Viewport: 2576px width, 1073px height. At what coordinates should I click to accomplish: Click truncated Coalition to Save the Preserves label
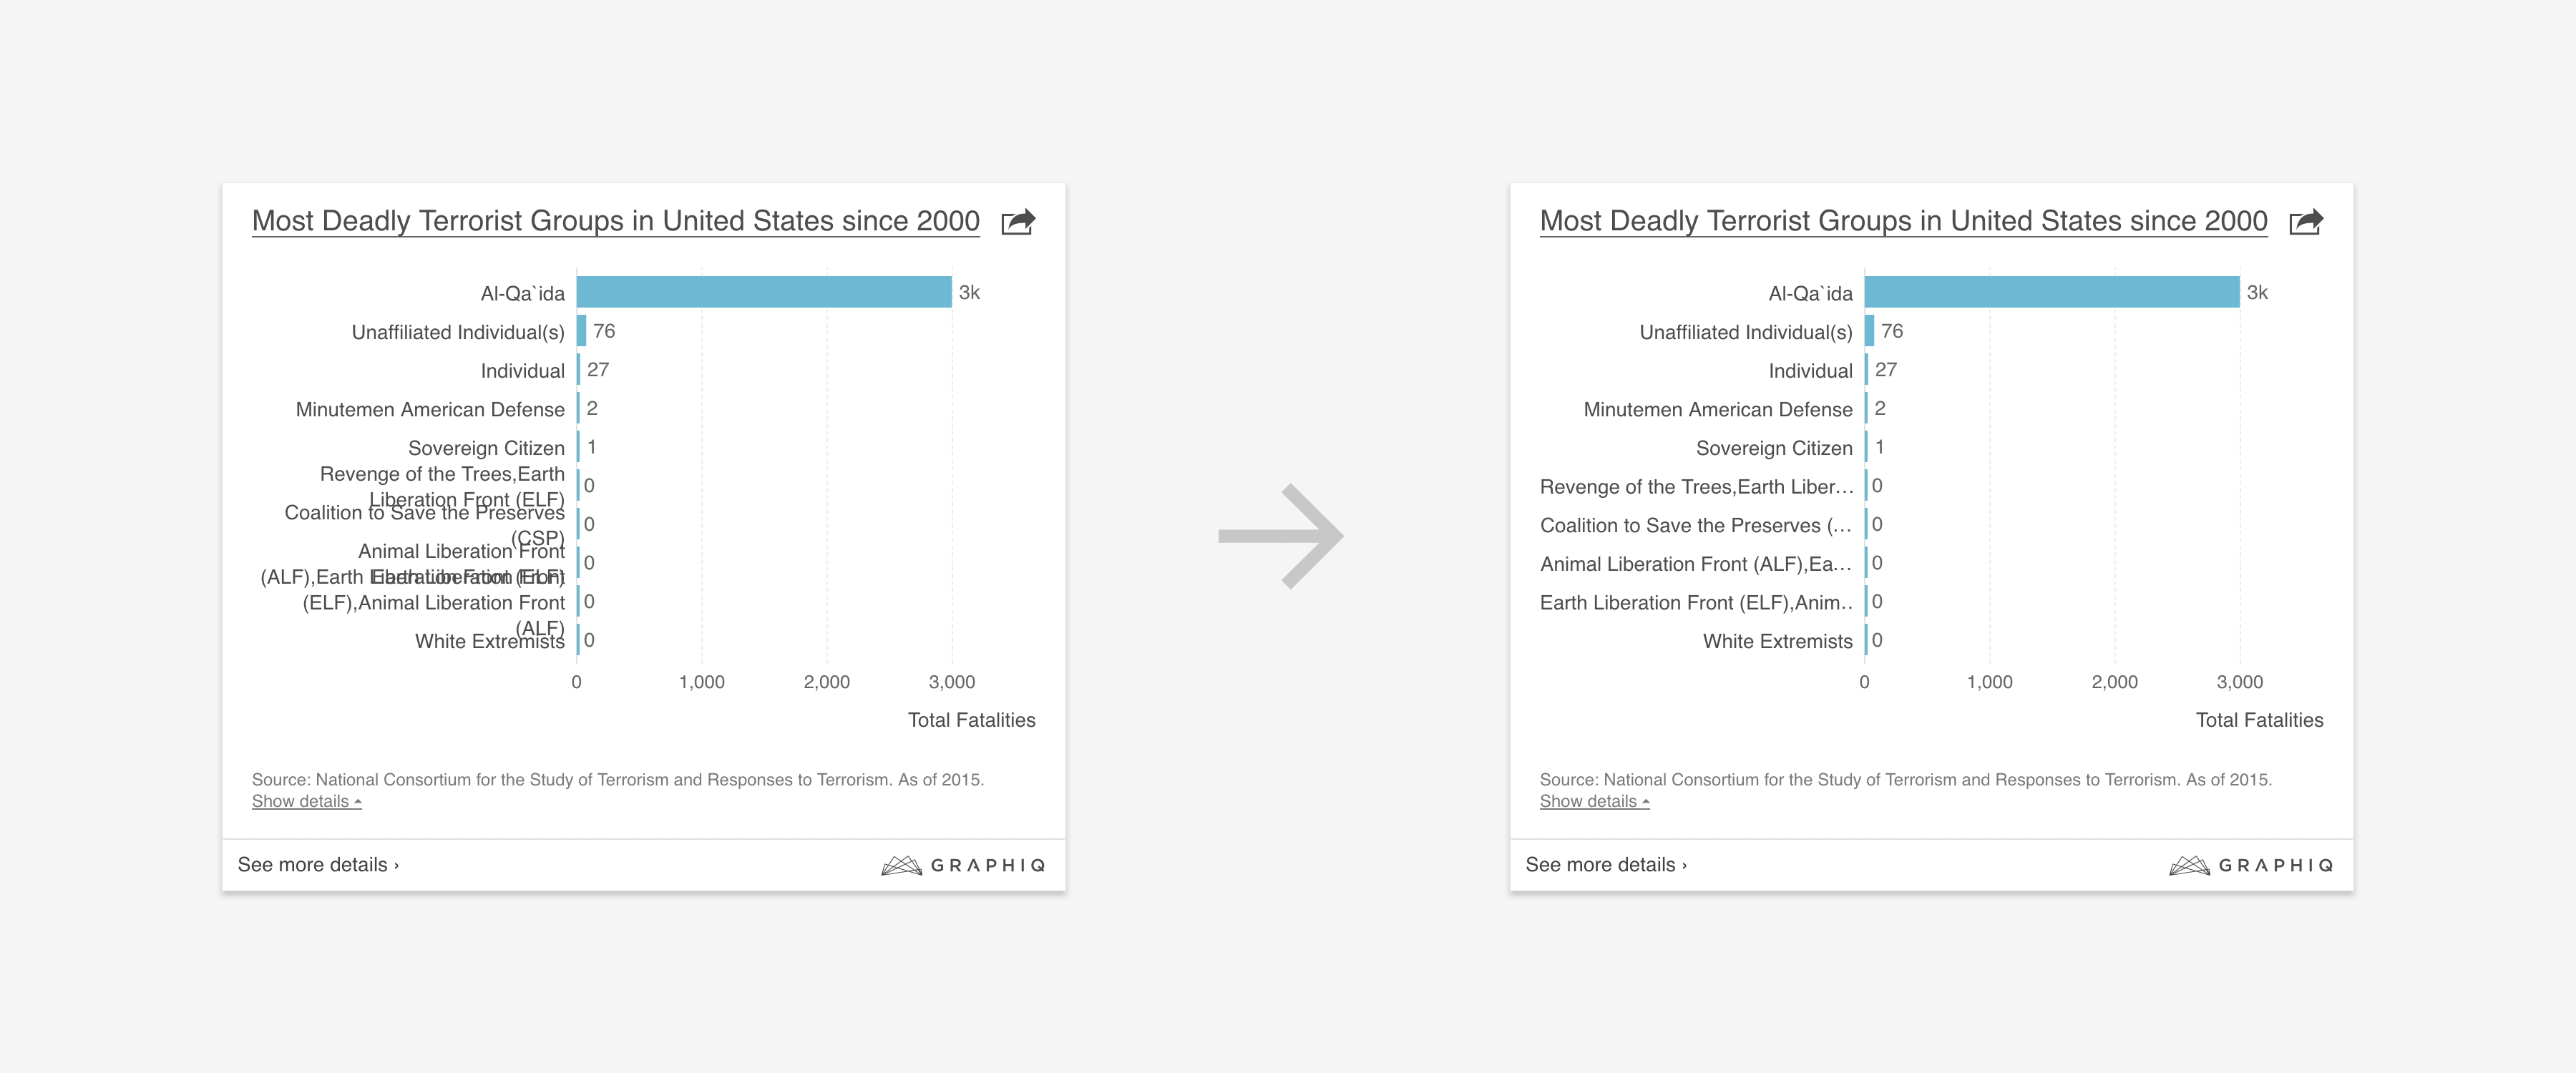coord(1695,525)
